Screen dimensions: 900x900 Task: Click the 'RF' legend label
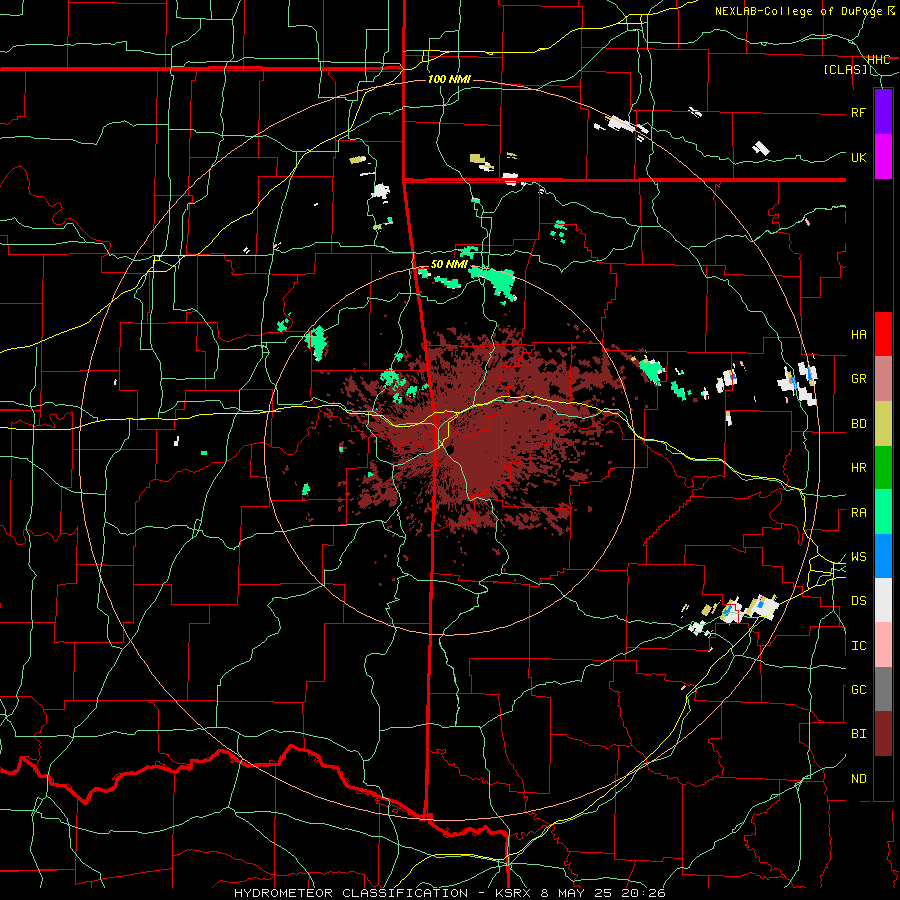pos(858,112)
